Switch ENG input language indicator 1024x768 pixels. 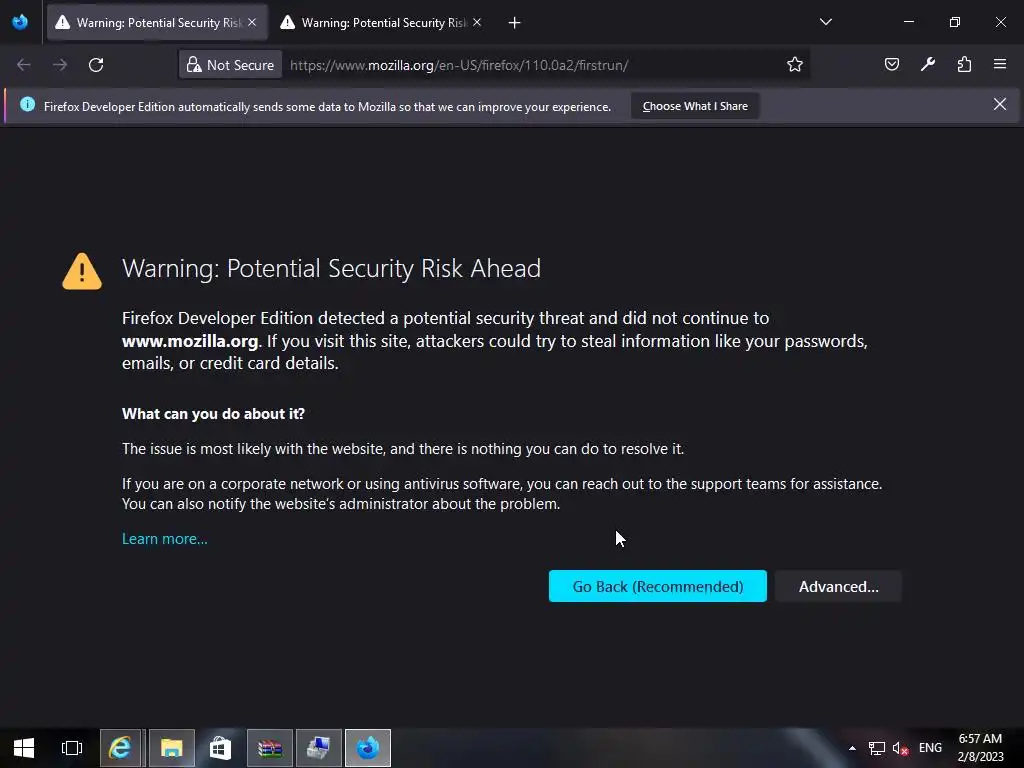coord(930,748)
